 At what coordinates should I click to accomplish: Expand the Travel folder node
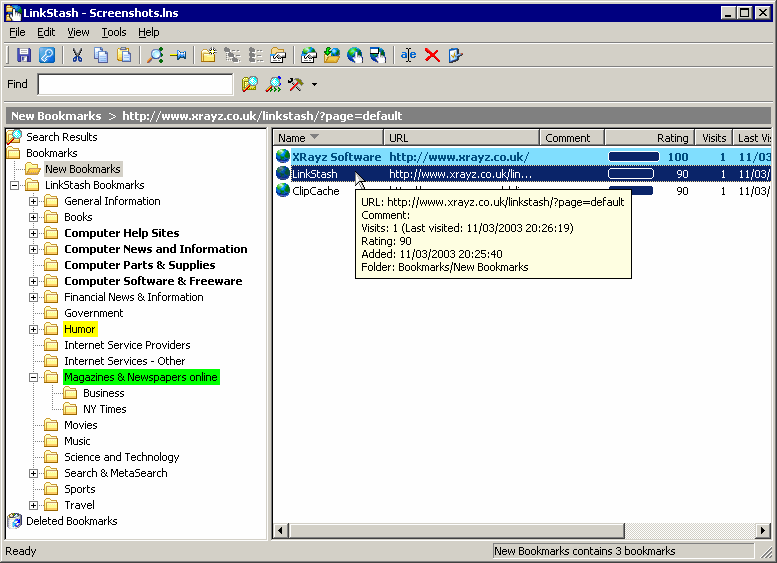(33, 505)
